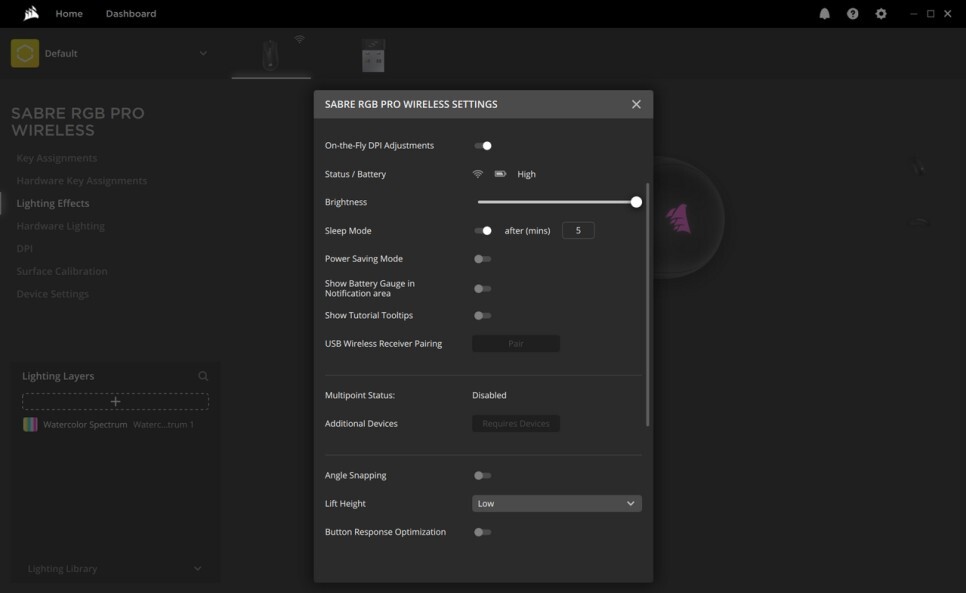Enable Button Response Optimization switch
Image resolution: width=966 pixels, height=593 pixels.
click(x=482, y=532)
